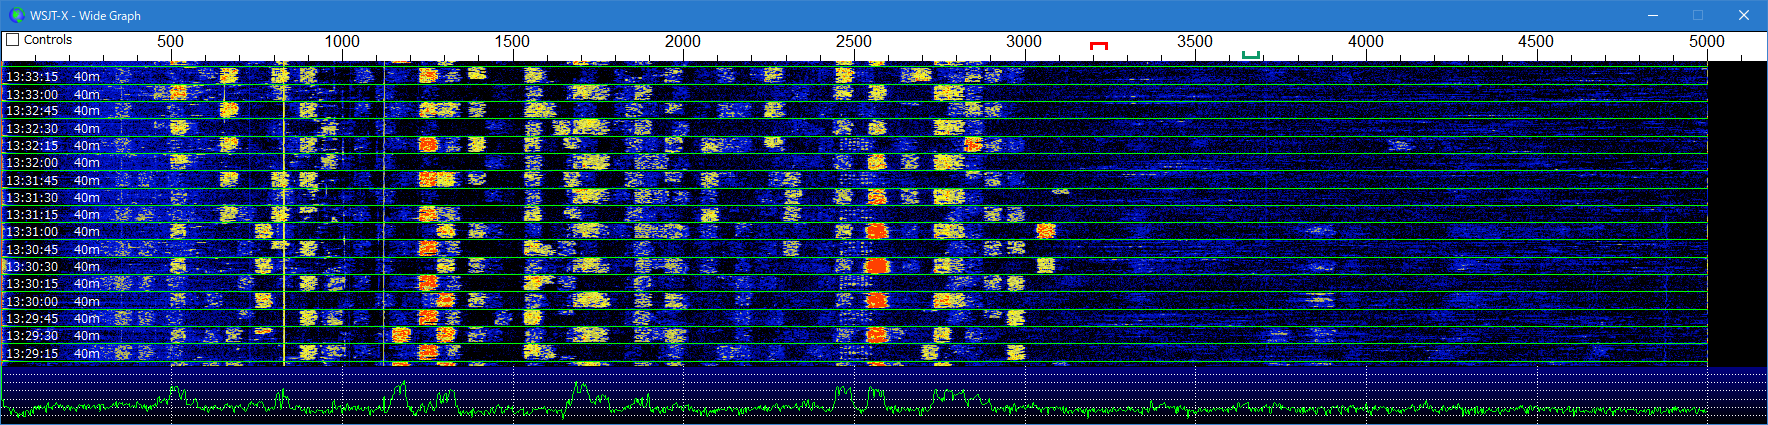The image size is (1768, 425).
Task: Click the 2500 Hz label on the scale
Action: coord(853,42)
